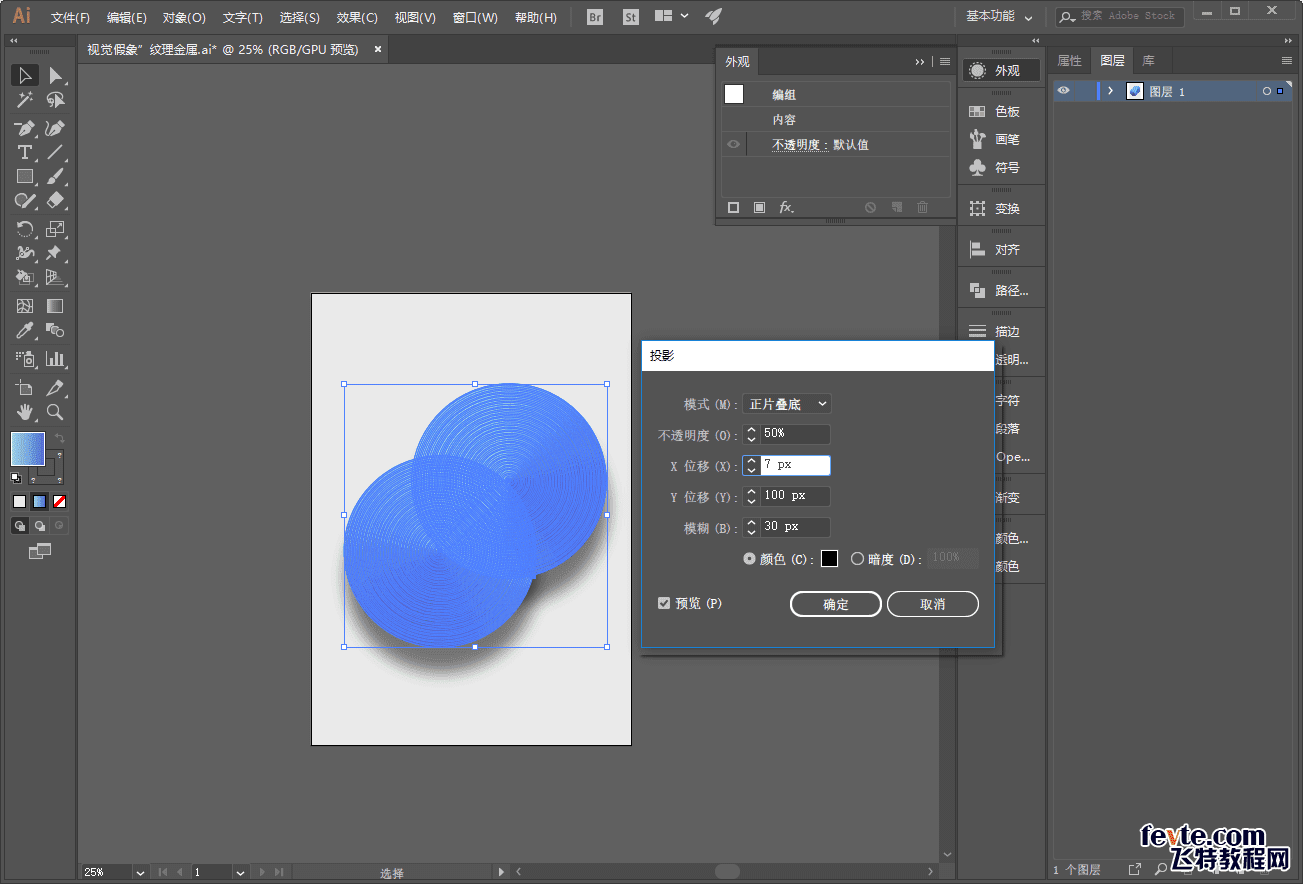Expand 图层 1 in the layers panel
This screenshot has width=1303, height=884.
tap(1110, 91)
